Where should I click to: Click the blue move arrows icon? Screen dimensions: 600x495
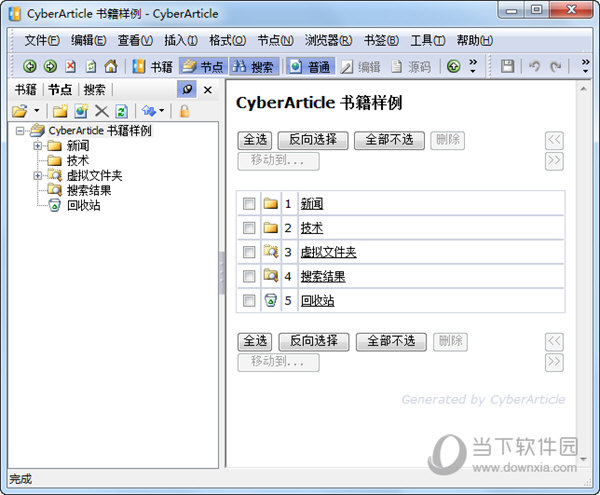[x=148, y=111]
